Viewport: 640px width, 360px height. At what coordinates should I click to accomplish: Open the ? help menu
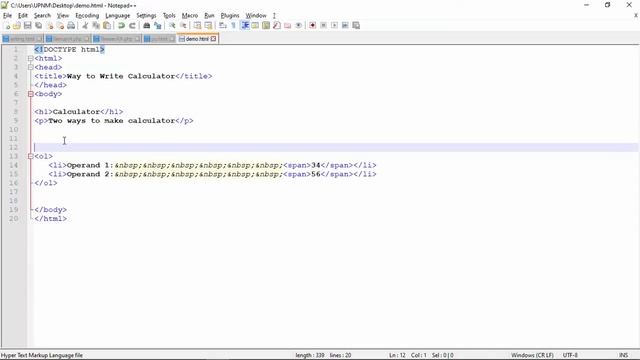tap(274, 16)
